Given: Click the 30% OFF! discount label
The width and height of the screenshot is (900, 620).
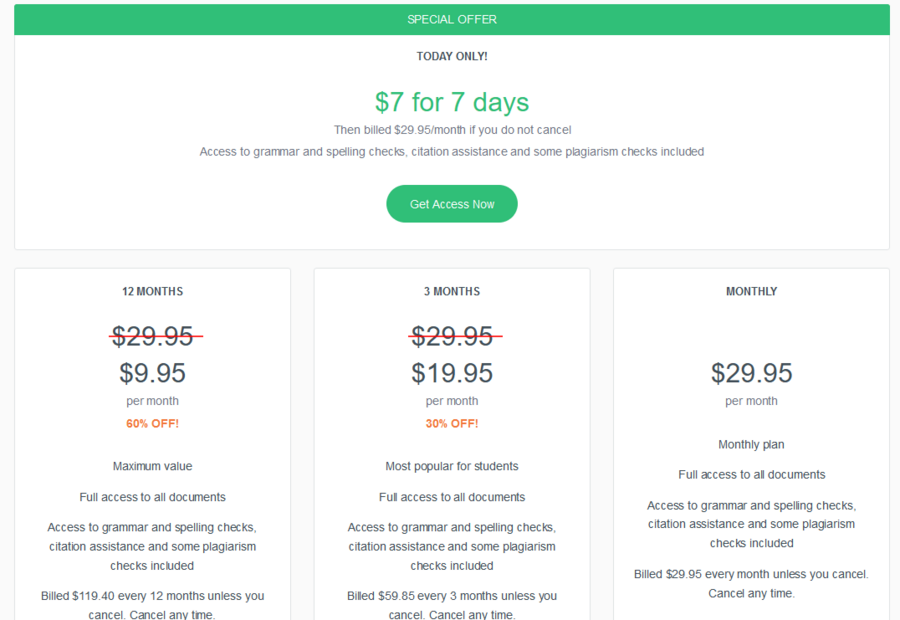Looking at the screenshot, I should (452, 424).
